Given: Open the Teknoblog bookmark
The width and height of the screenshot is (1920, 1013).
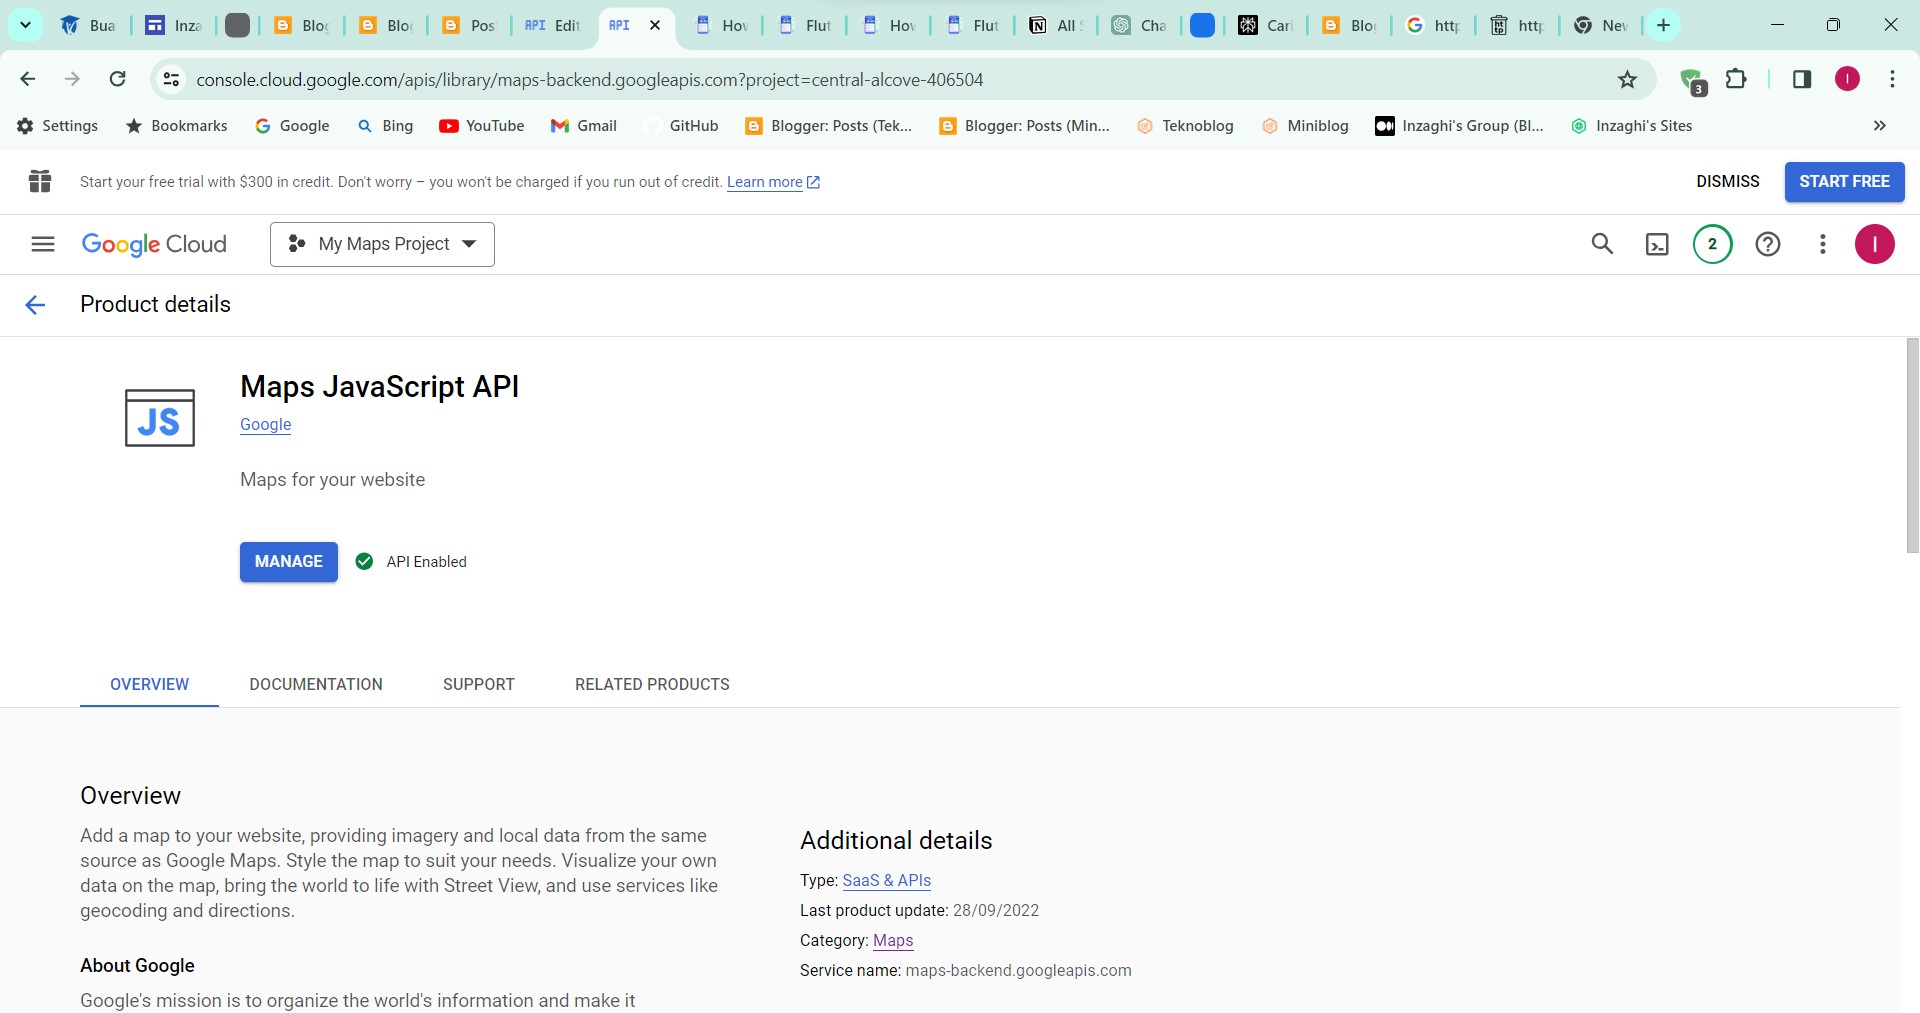Looking at the screenshot, I should click(x=1185, y=126).
